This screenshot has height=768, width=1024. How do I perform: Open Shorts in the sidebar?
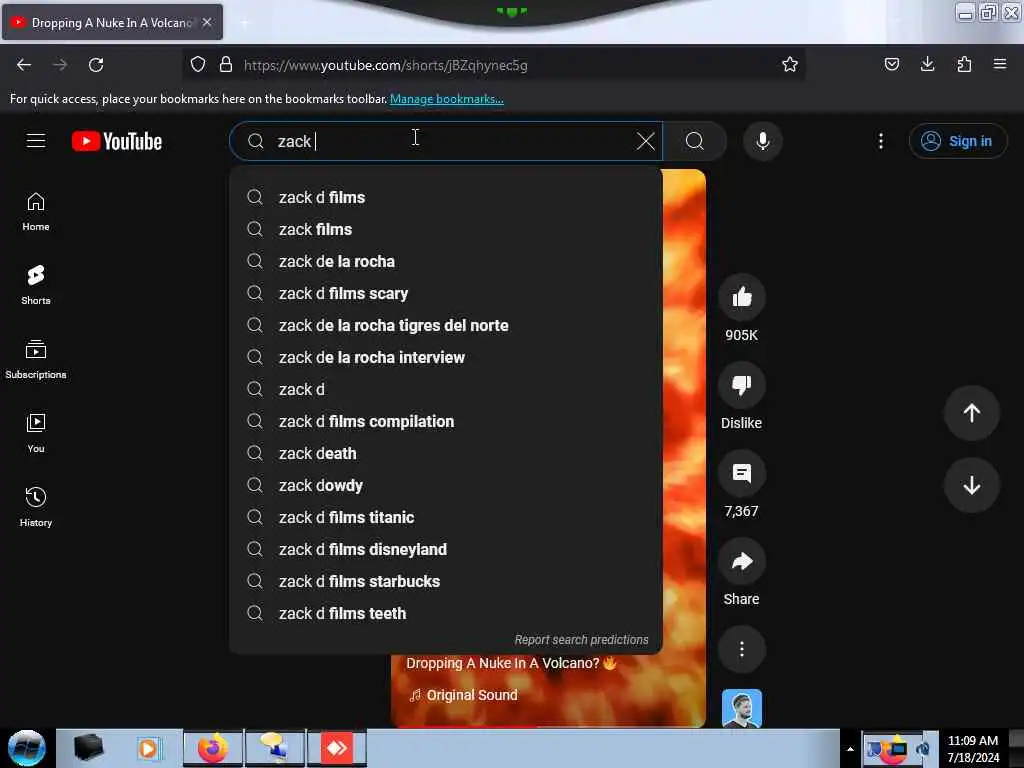pyautogui.click(x=36, y=285)
